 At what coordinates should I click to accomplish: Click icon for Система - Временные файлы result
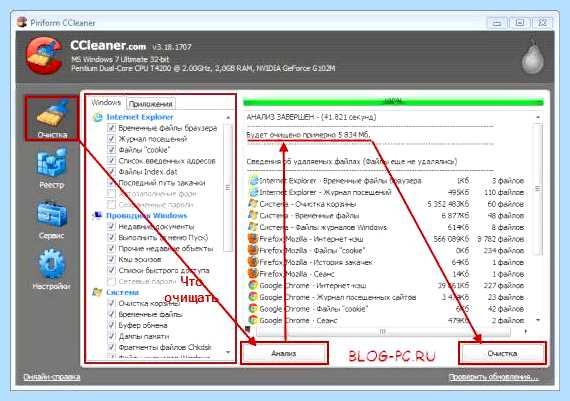tap(253, 216)
